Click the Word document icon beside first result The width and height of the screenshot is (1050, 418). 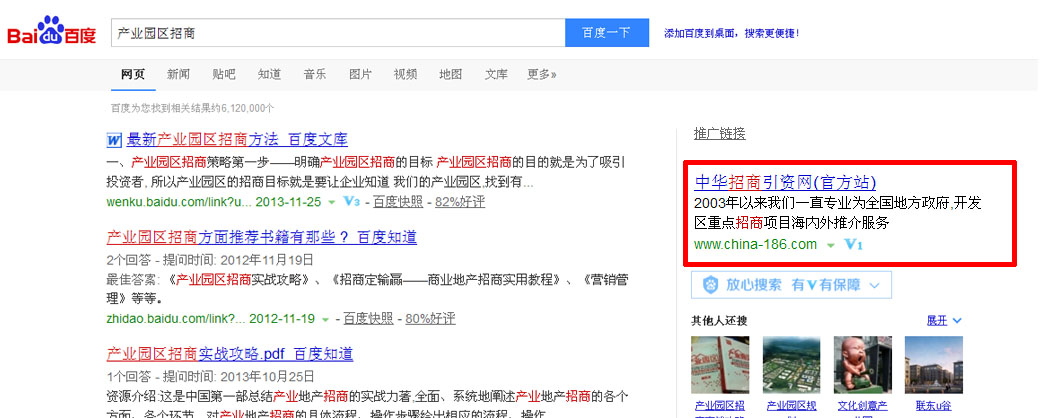tap(114, 141)
